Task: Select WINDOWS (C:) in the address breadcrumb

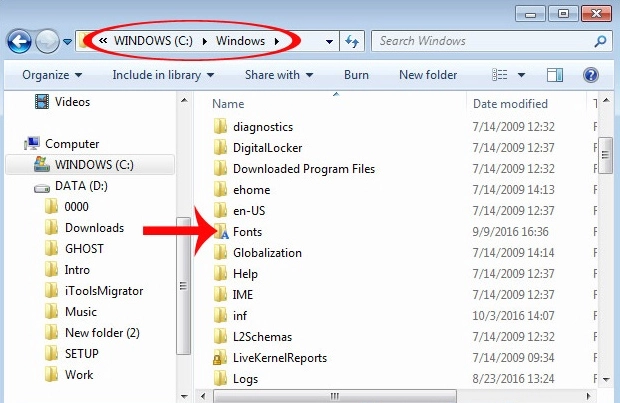Action: pos(153,41)
